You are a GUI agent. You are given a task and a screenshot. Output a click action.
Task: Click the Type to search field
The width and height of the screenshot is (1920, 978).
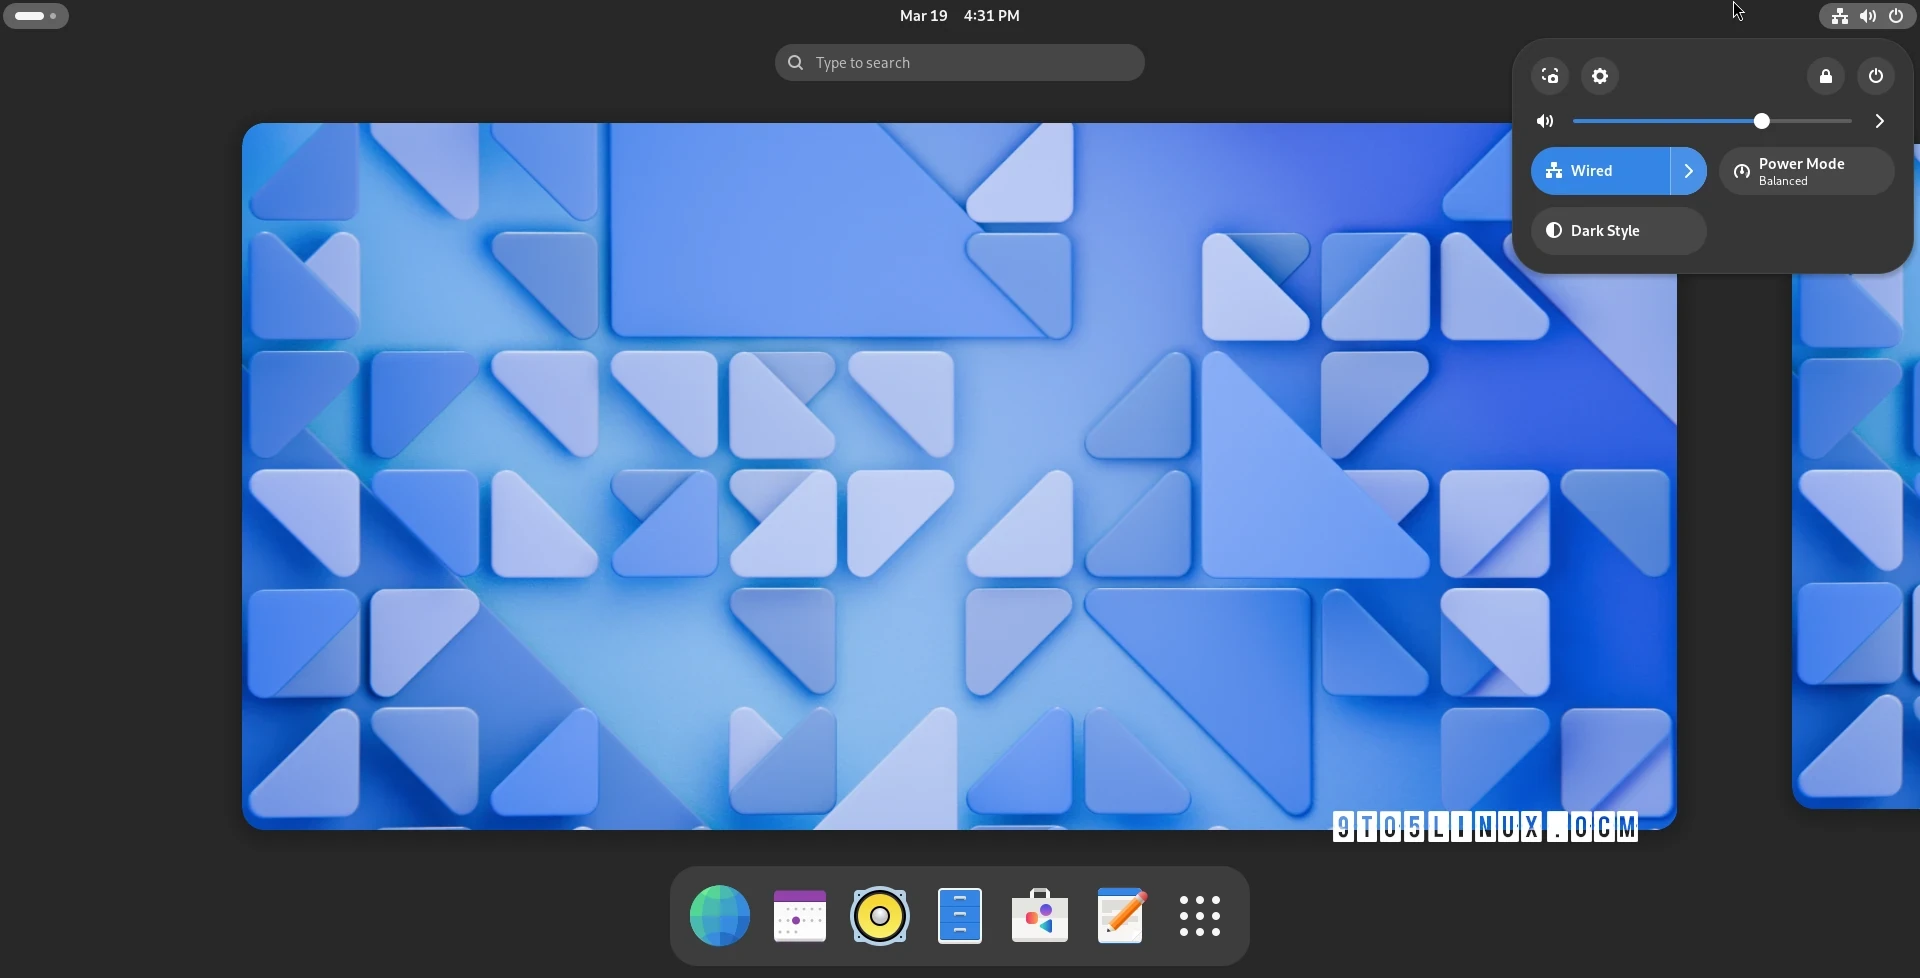(960, 63)
